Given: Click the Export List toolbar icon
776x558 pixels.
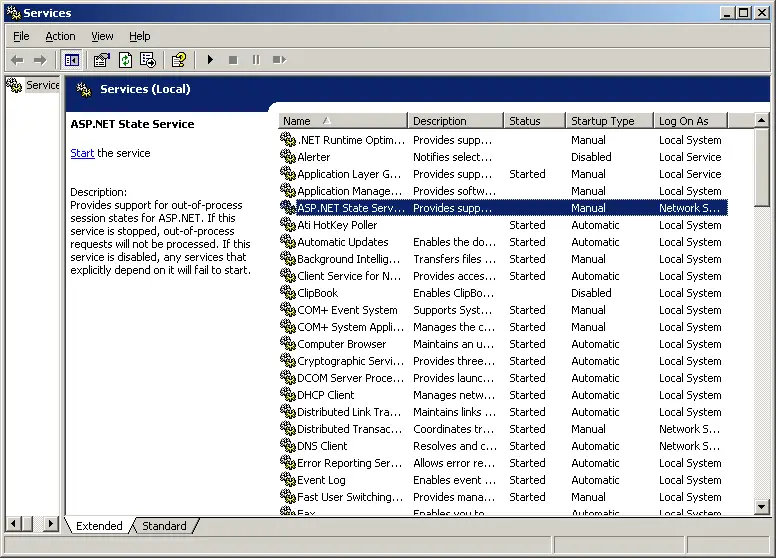Looking at the screenshot, I should click(148, 60).
